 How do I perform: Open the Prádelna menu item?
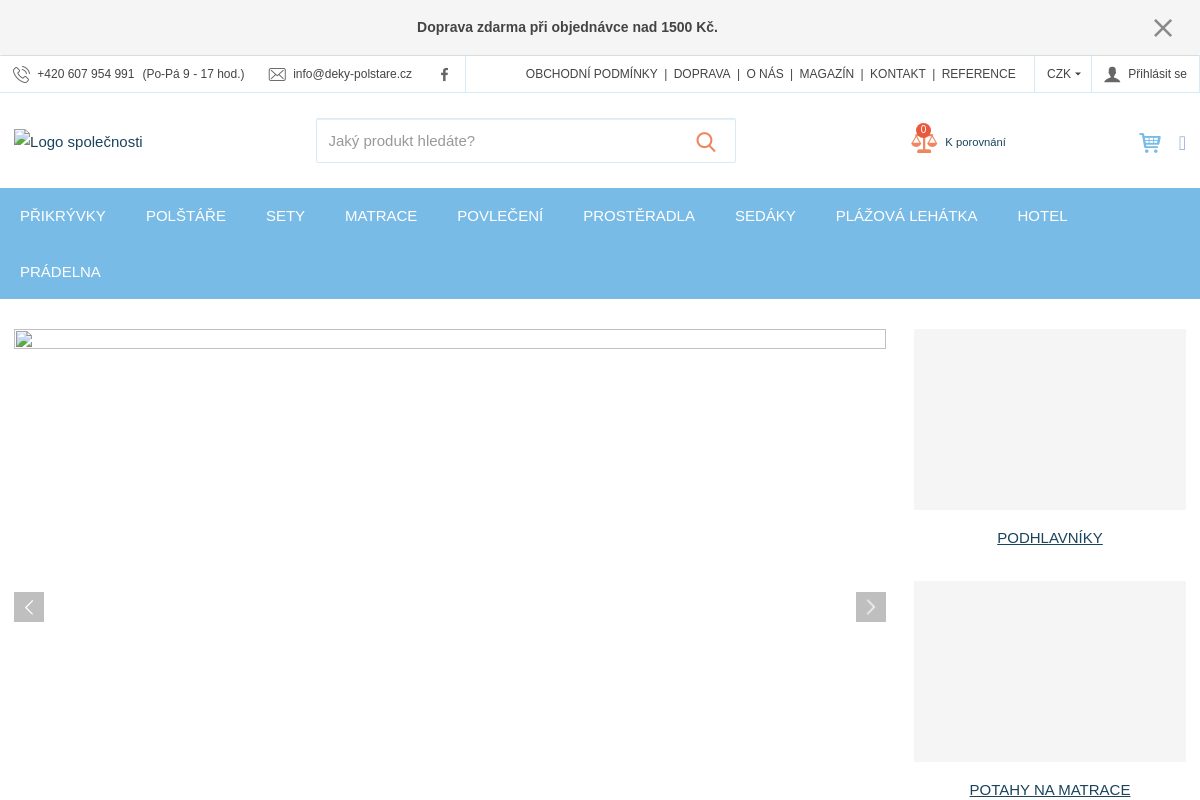click(60, 272)
